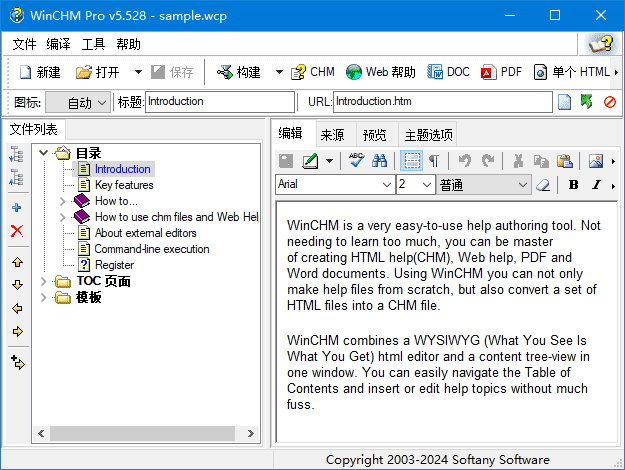The image size is (625, 470).
Task: Click the edit pencil icon in editor toolbar
Action: (x=310, y=161)
